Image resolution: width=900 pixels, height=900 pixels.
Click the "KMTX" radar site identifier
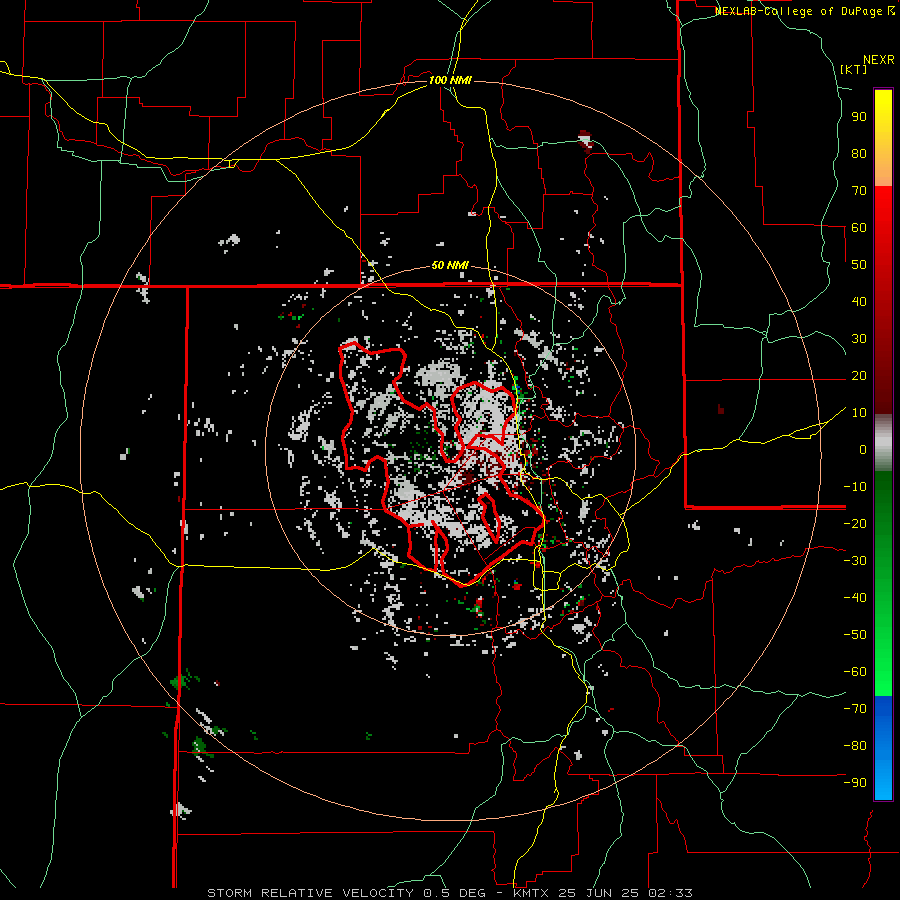pos(530,893)
